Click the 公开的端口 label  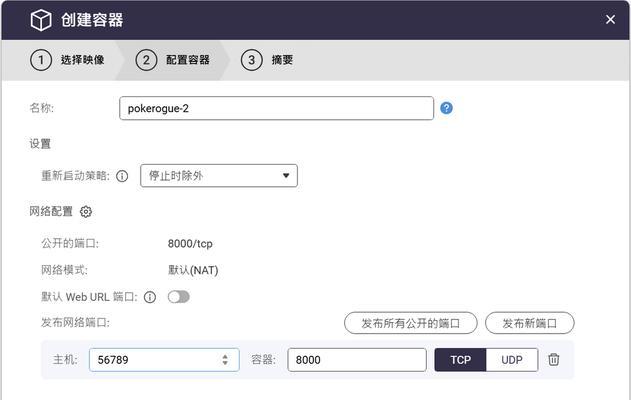point(70,243)
